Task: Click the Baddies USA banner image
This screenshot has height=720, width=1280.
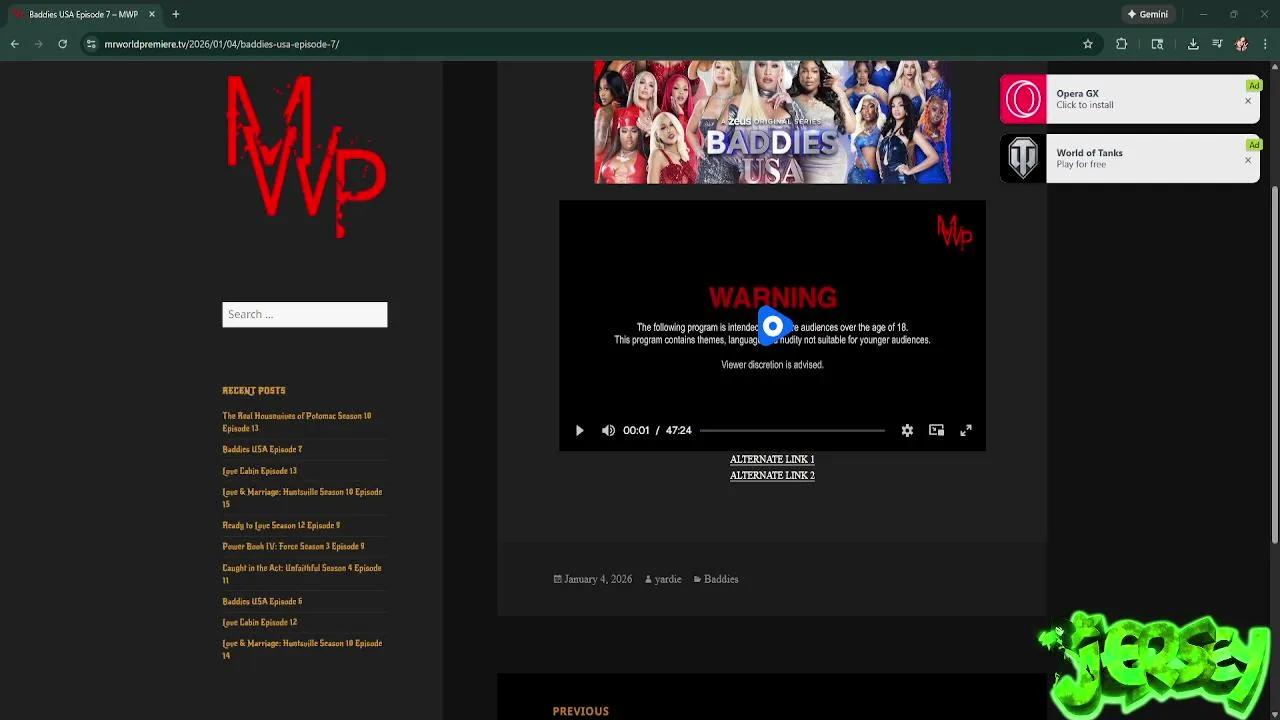Action: (772, 122)
